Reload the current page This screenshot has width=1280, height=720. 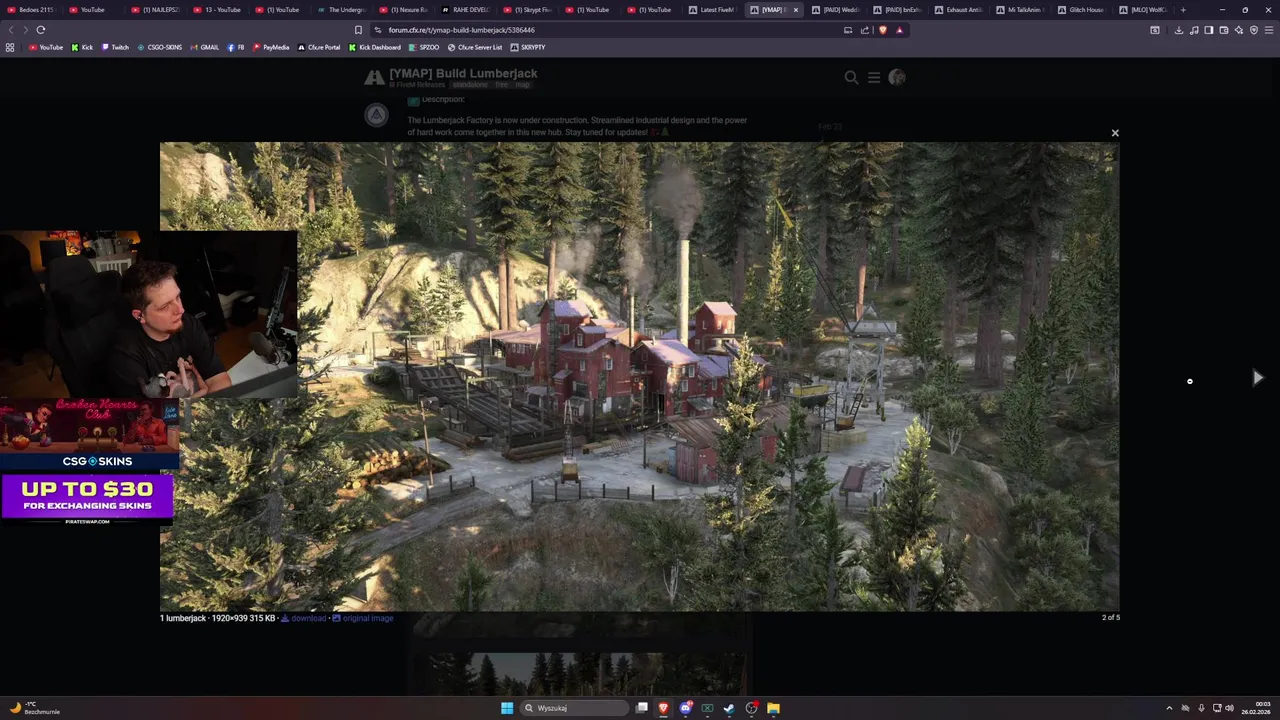click(41, 30)
